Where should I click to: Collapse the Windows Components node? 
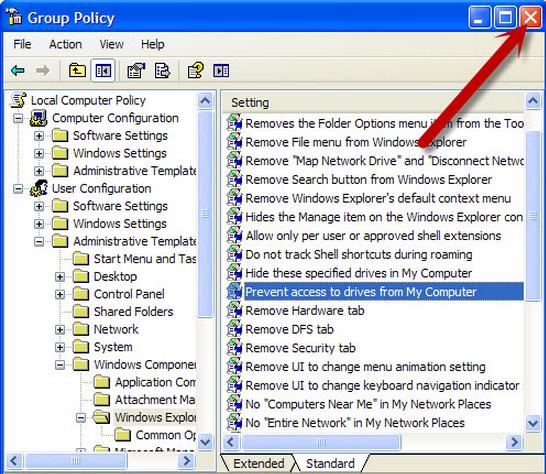tap(60, 365)
